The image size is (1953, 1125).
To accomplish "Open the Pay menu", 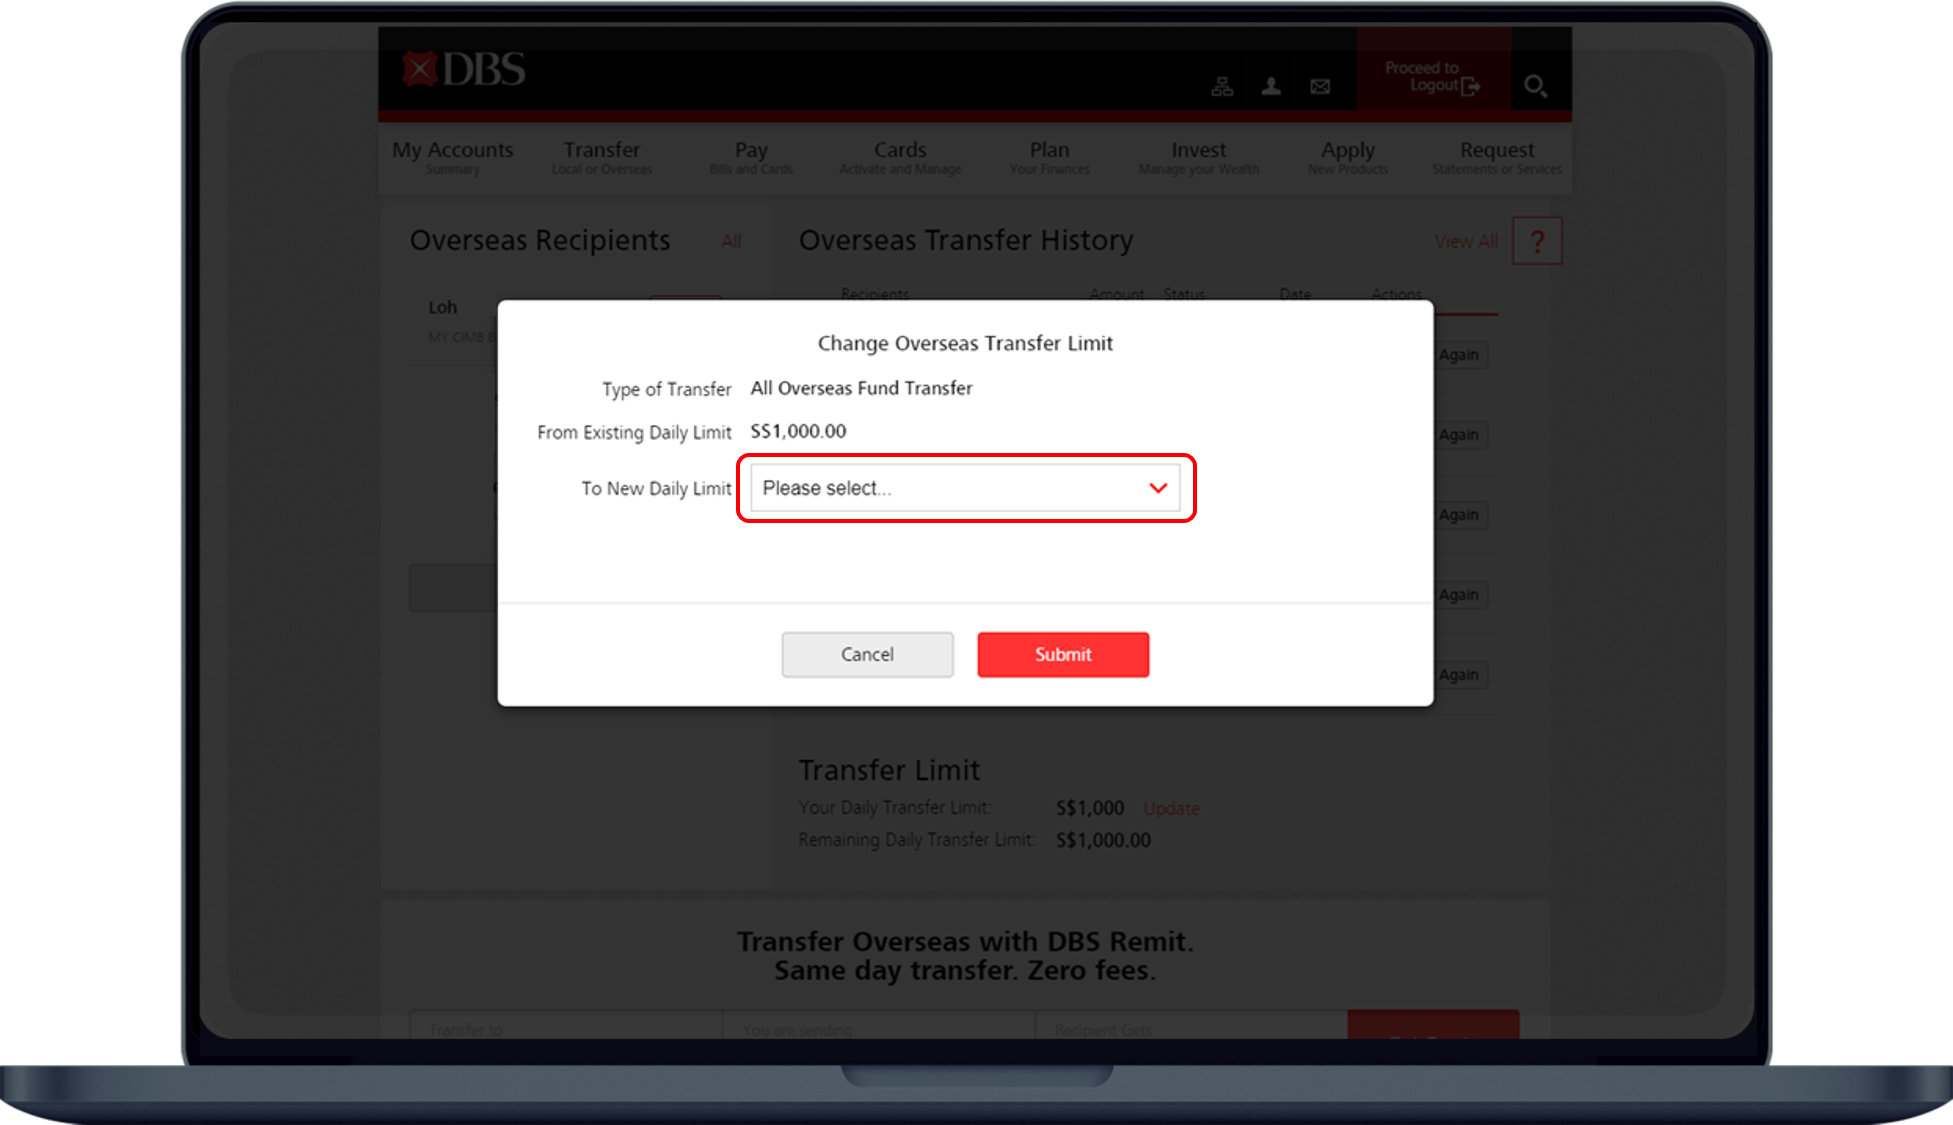I will (x=751, y=157).
